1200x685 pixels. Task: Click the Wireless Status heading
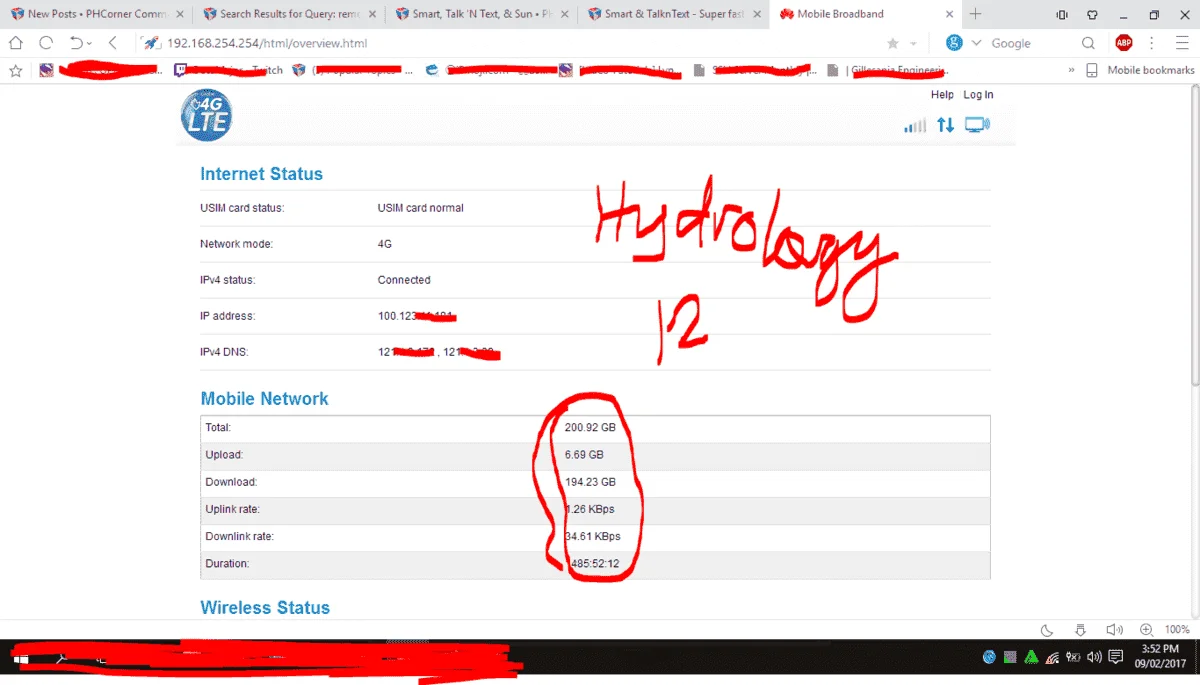pyautogui.click(x=265, y=608)
